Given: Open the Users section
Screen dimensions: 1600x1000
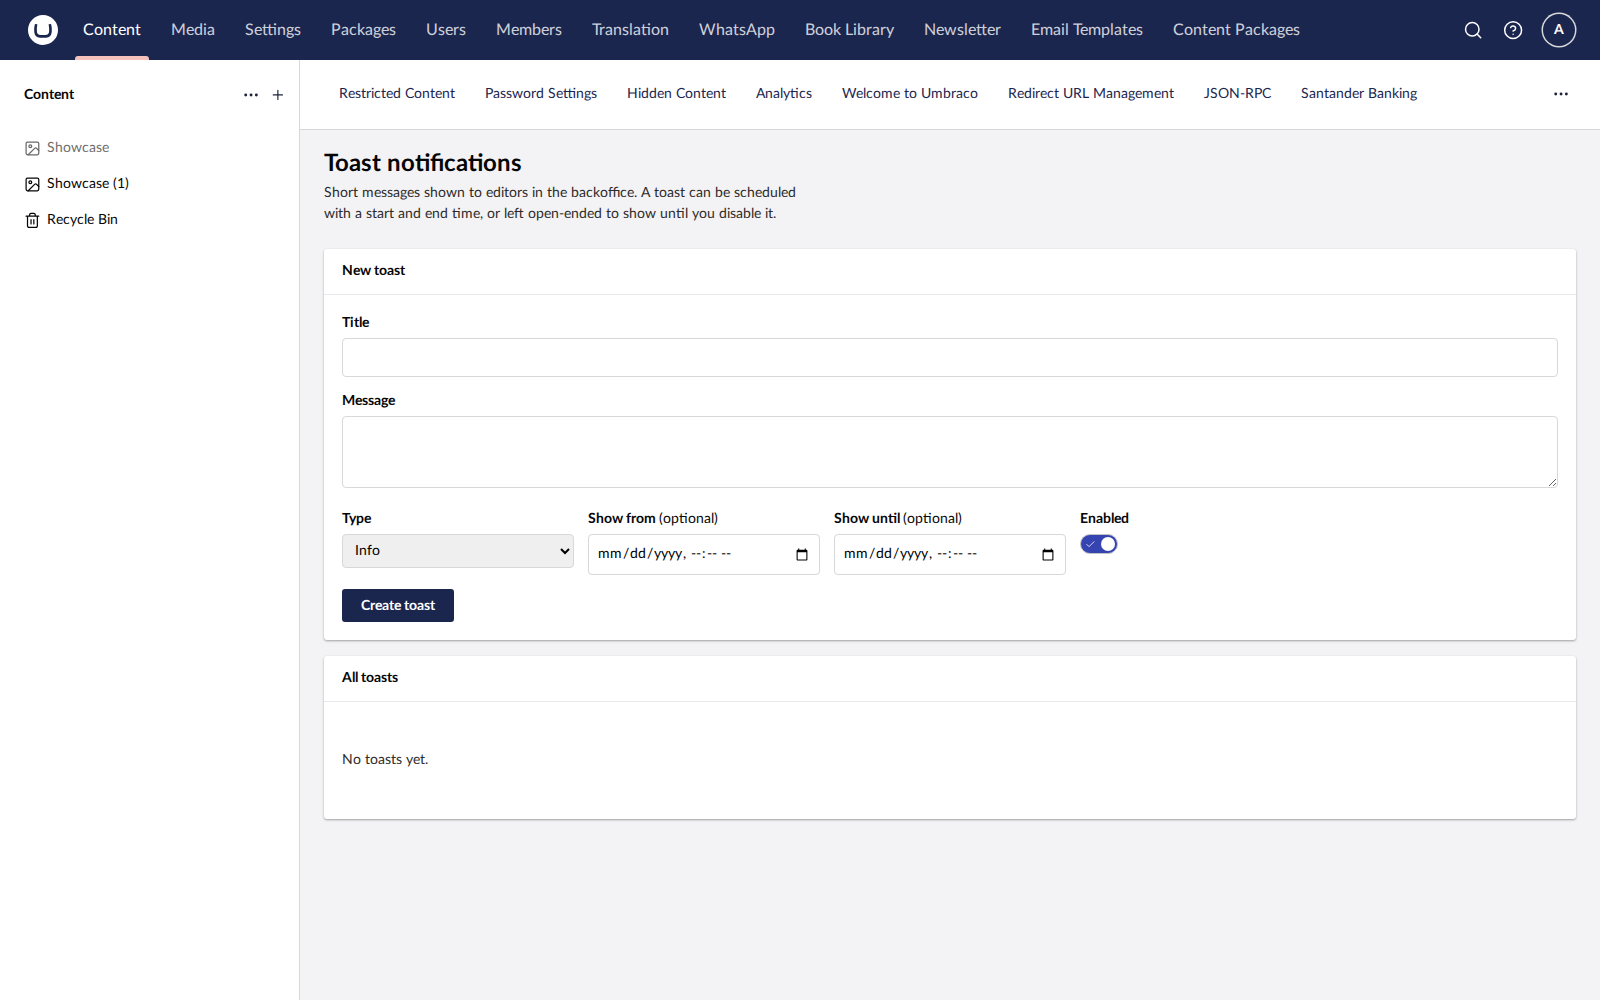Looking at the screenshot, I should click(x=446, y=30).
